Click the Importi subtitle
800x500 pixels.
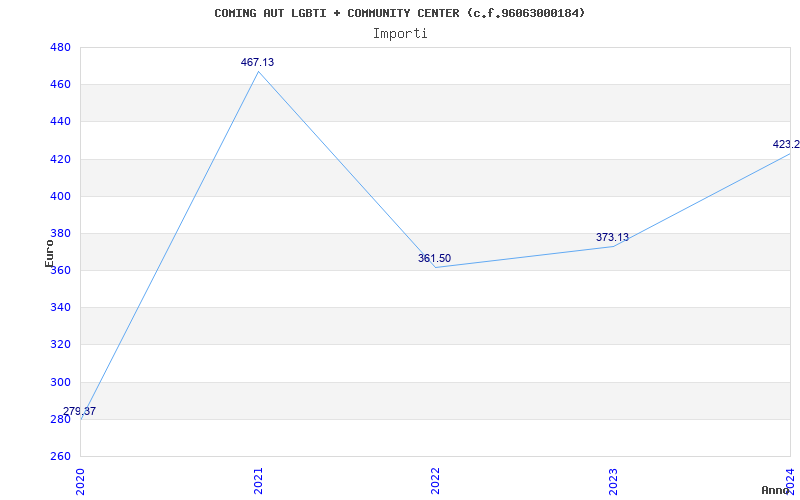tap(400, 34)
